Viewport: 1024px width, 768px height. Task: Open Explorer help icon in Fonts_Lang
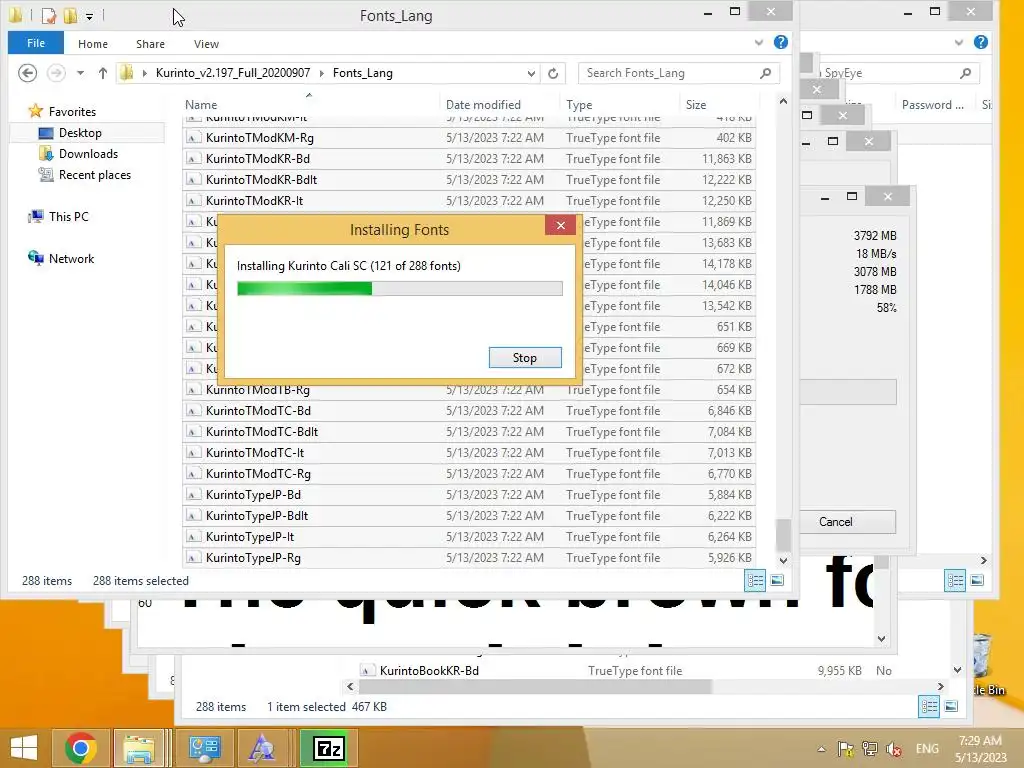pos(780,42)
